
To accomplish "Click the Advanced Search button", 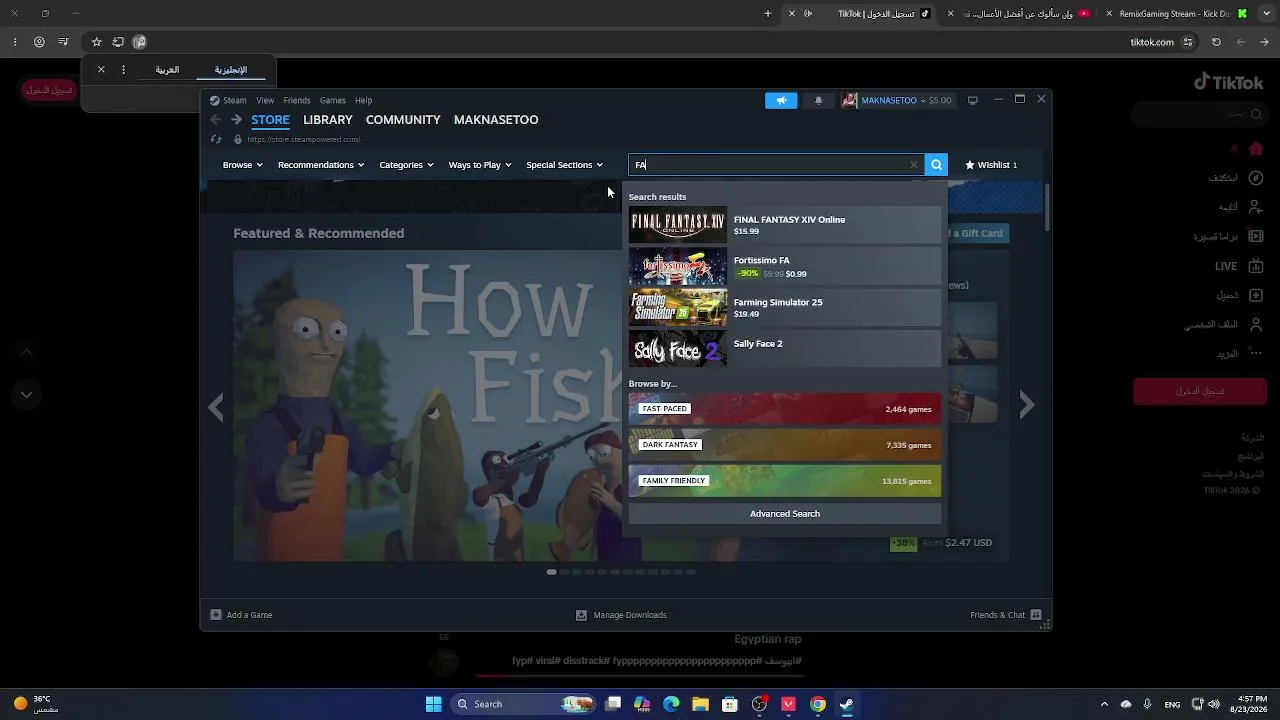I will tap(785, 514).
